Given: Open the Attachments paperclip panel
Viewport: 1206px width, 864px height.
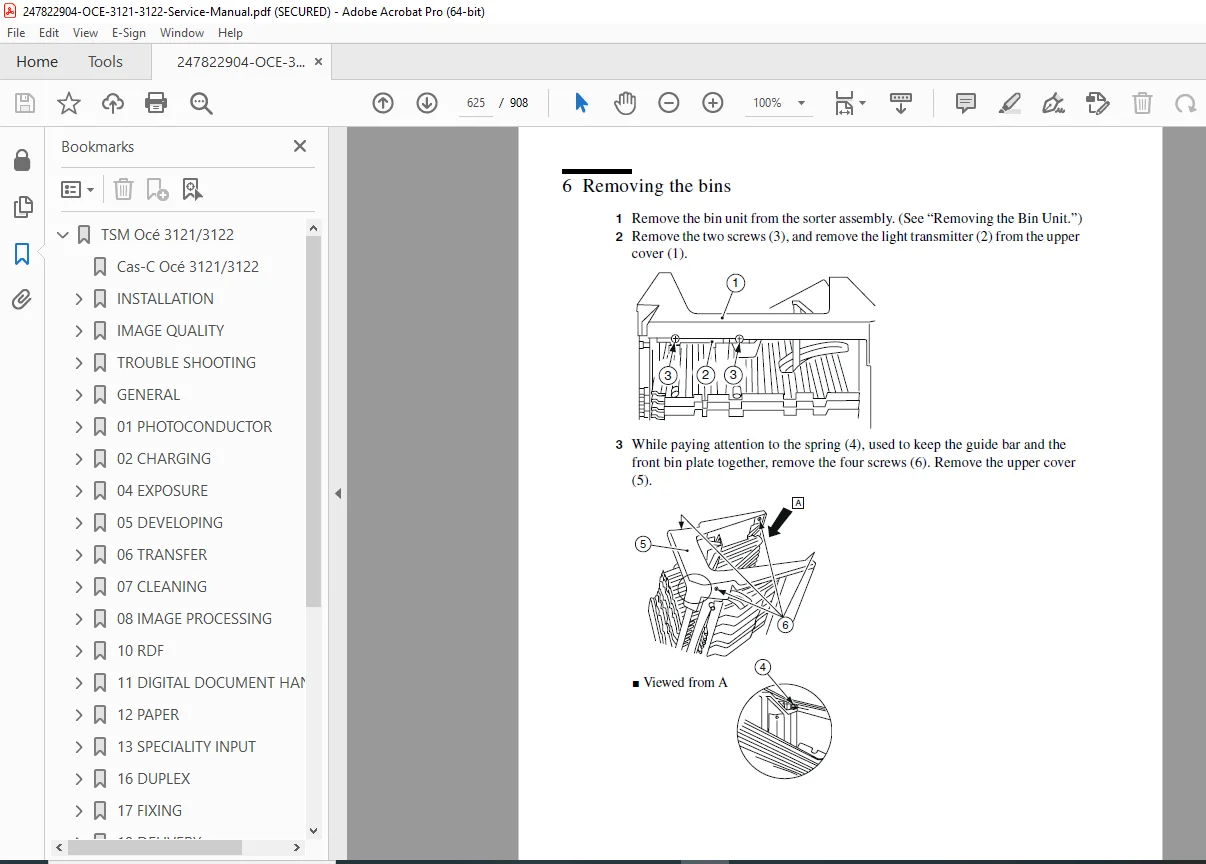Looking at the screenshot, I should click(22, 299).
